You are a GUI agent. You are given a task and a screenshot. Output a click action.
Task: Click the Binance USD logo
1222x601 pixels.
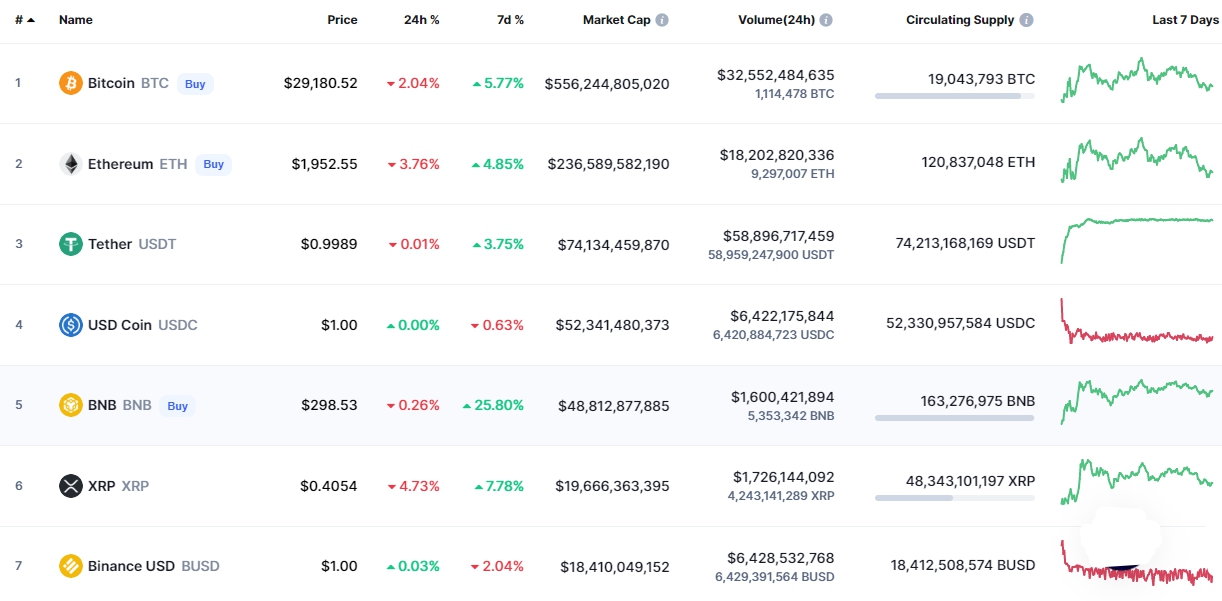(x=70, y=566)
